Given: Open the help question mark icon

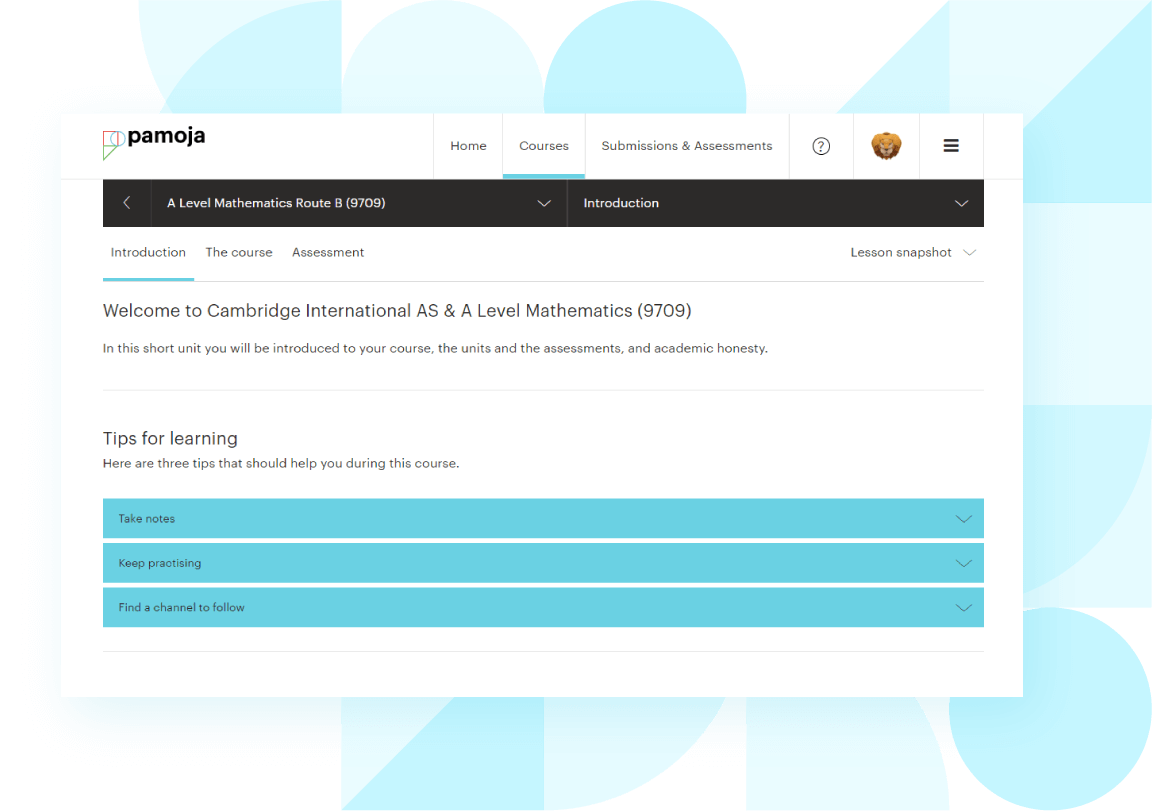Looking at the screenshot, I should [821, 146].
